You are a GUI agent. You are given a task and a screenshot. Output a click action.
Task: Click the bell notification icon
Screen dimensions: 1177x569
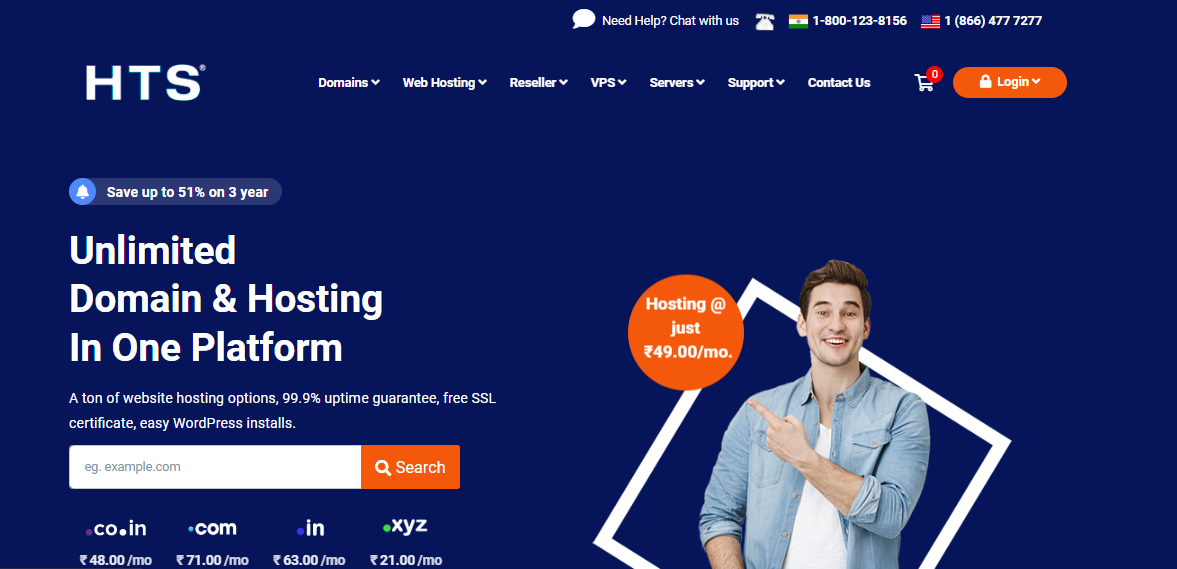83,191
